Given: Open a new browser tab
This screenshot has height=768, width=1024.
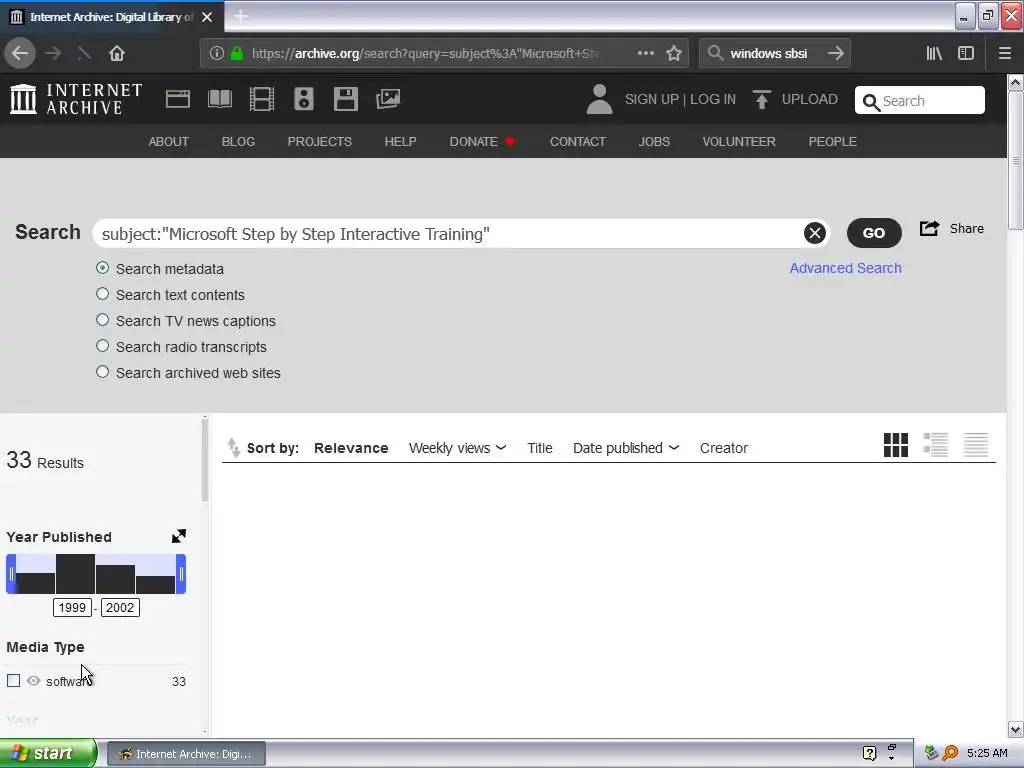Looking at the screenshot, I should 240,16.
